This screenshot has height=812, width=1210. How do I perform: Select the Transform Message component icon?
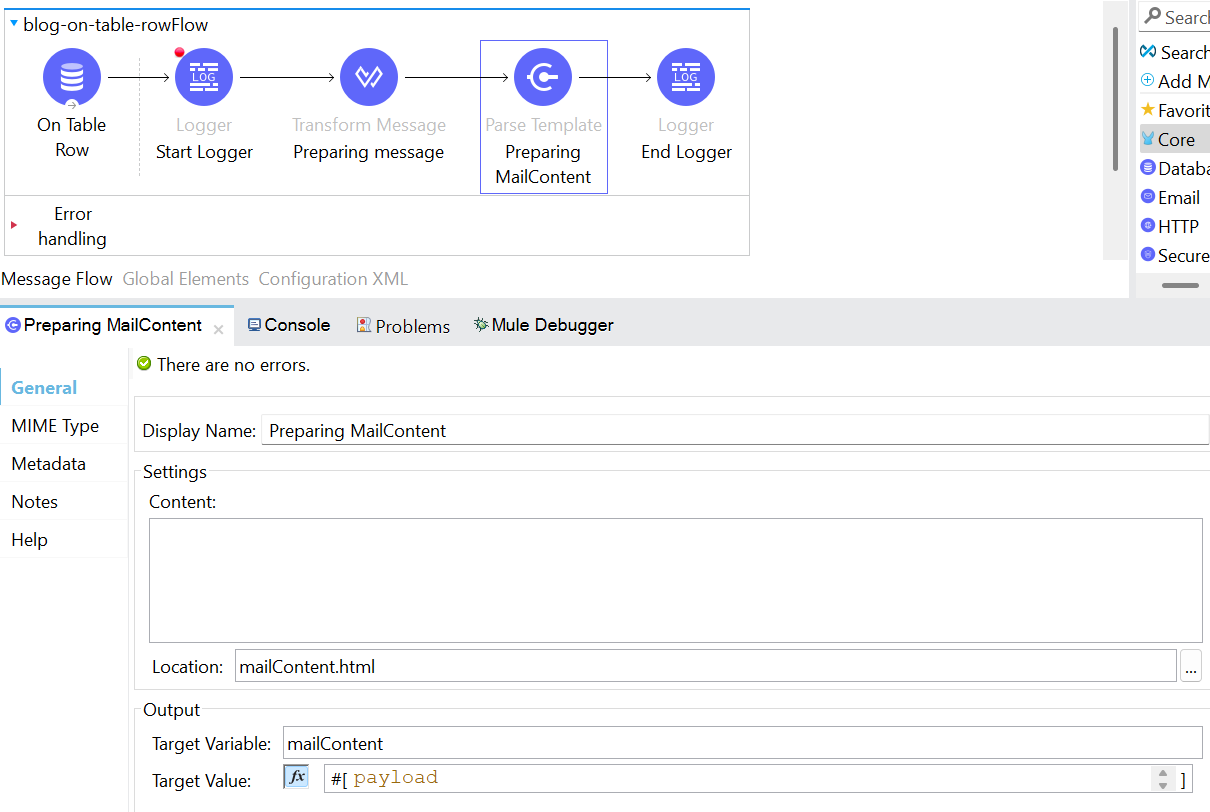(x=369, y=77)
